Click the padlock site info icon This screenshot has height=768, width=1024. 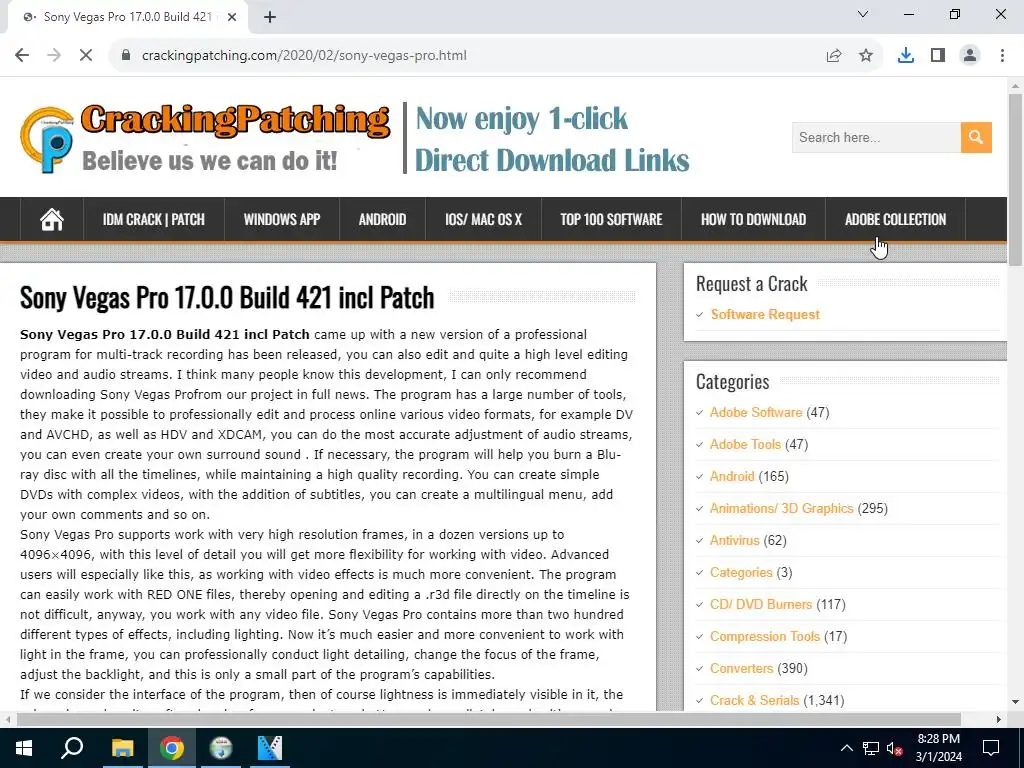pos(126,56)
